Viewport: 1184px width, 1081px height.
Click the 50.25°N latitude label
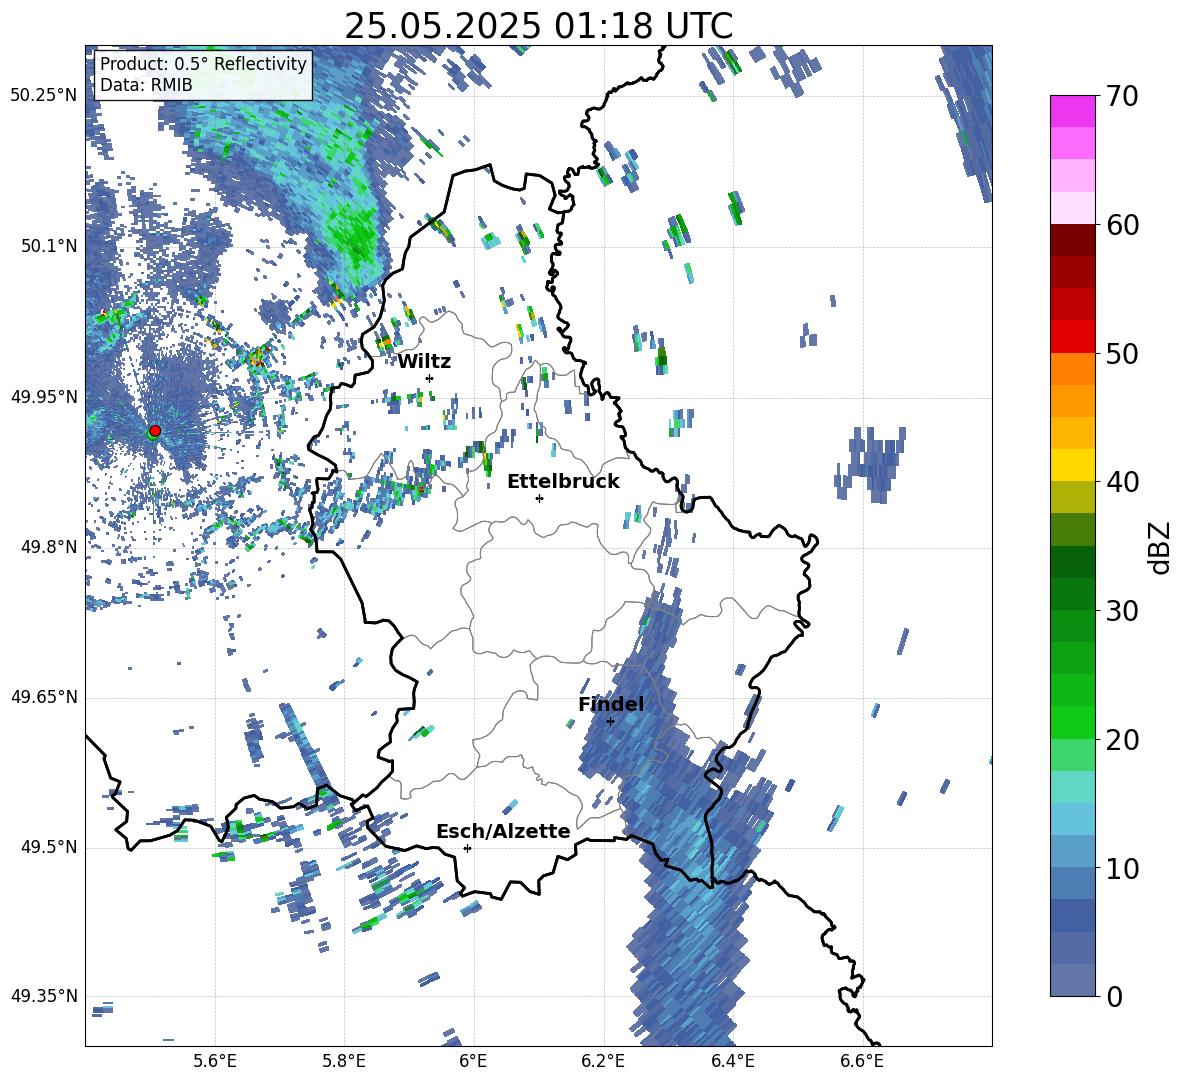tap(44, 96)
